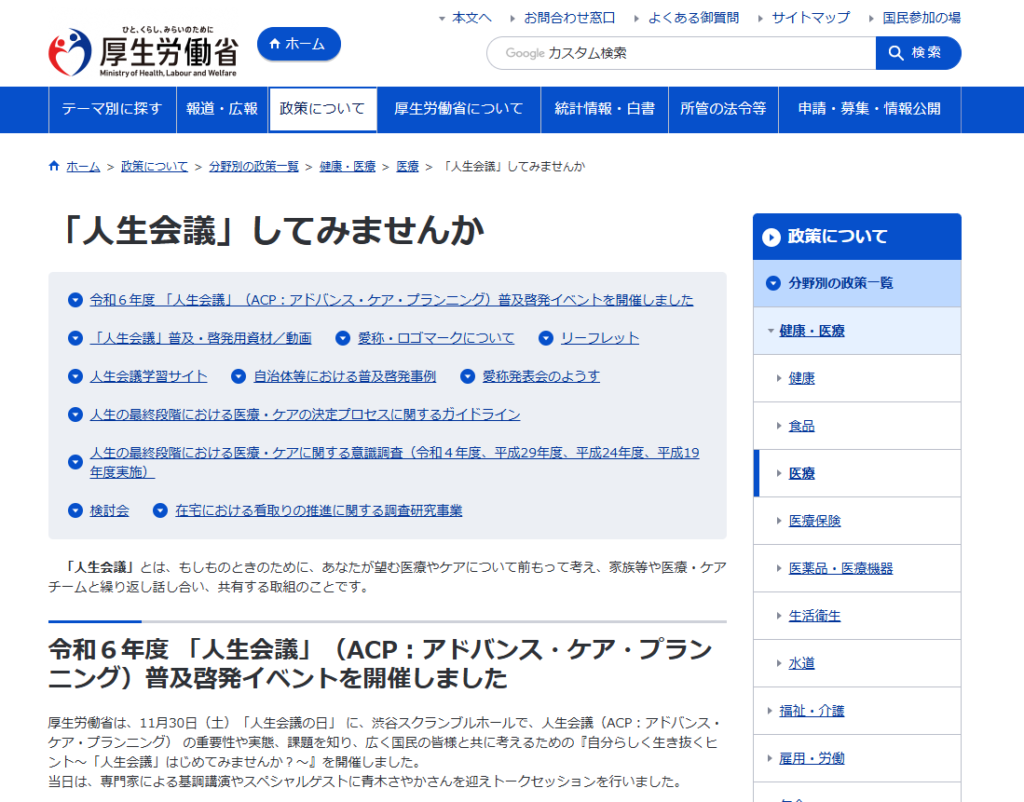Select 申請・募集・情報公開 in nav bar
Image resolution: width=1024 pixels, height=802 pixels.
tap(869, 109)
